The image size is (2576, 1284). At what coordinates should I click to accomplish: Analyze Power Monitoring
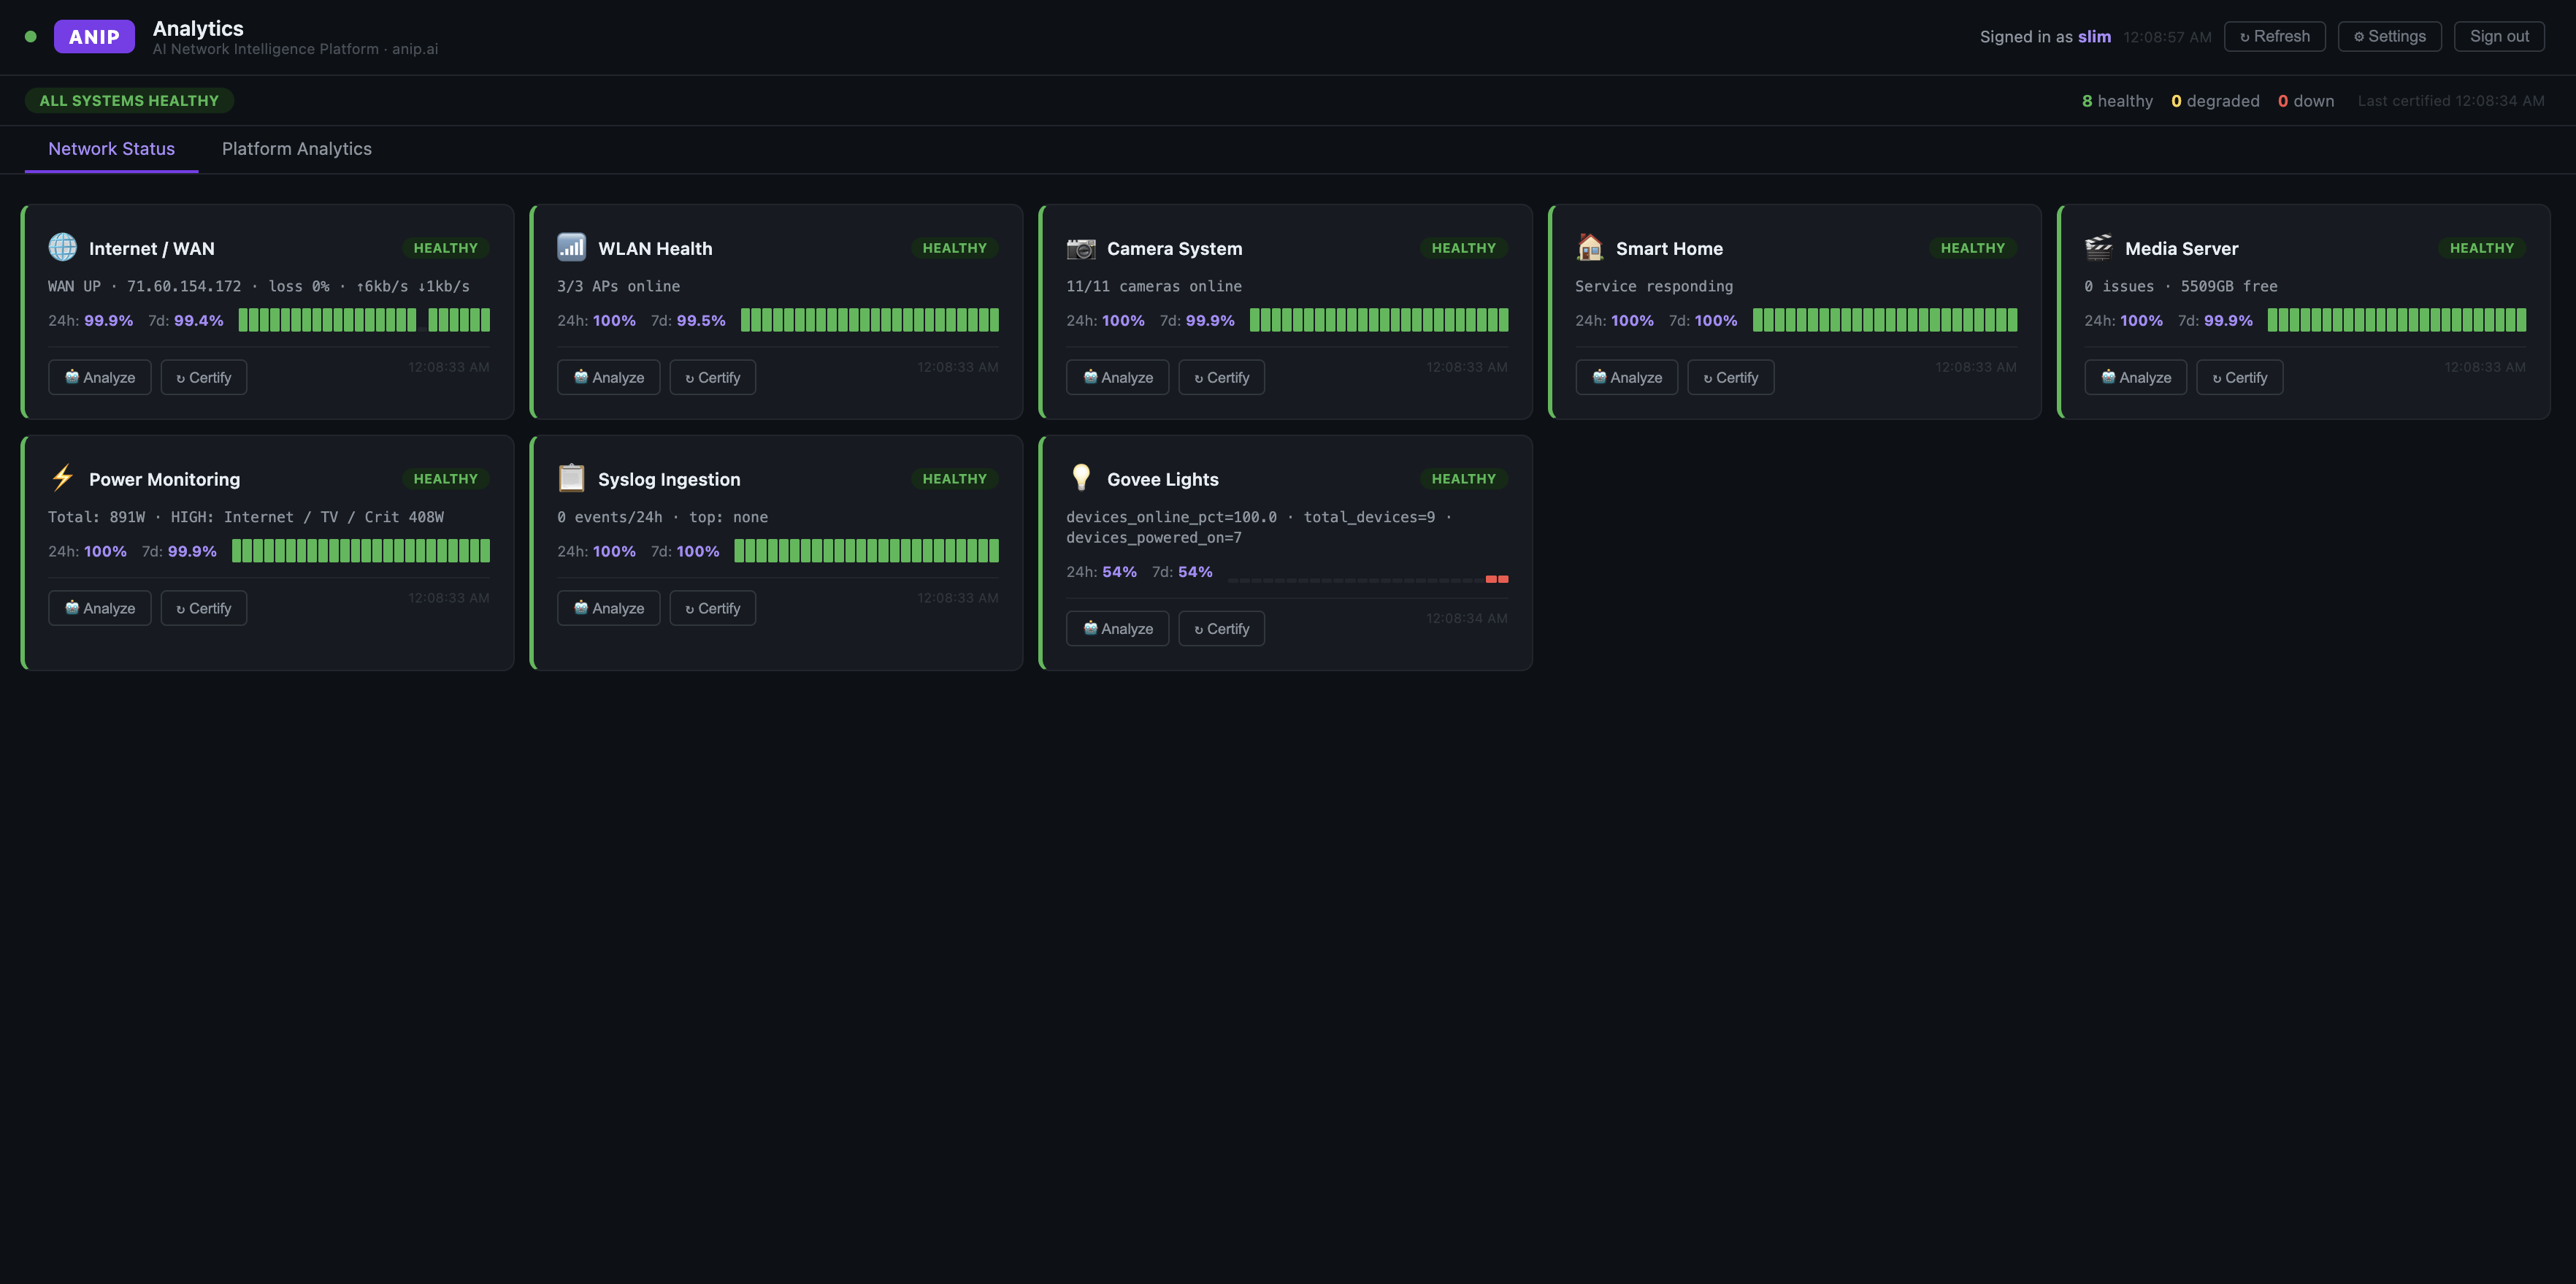100,609
